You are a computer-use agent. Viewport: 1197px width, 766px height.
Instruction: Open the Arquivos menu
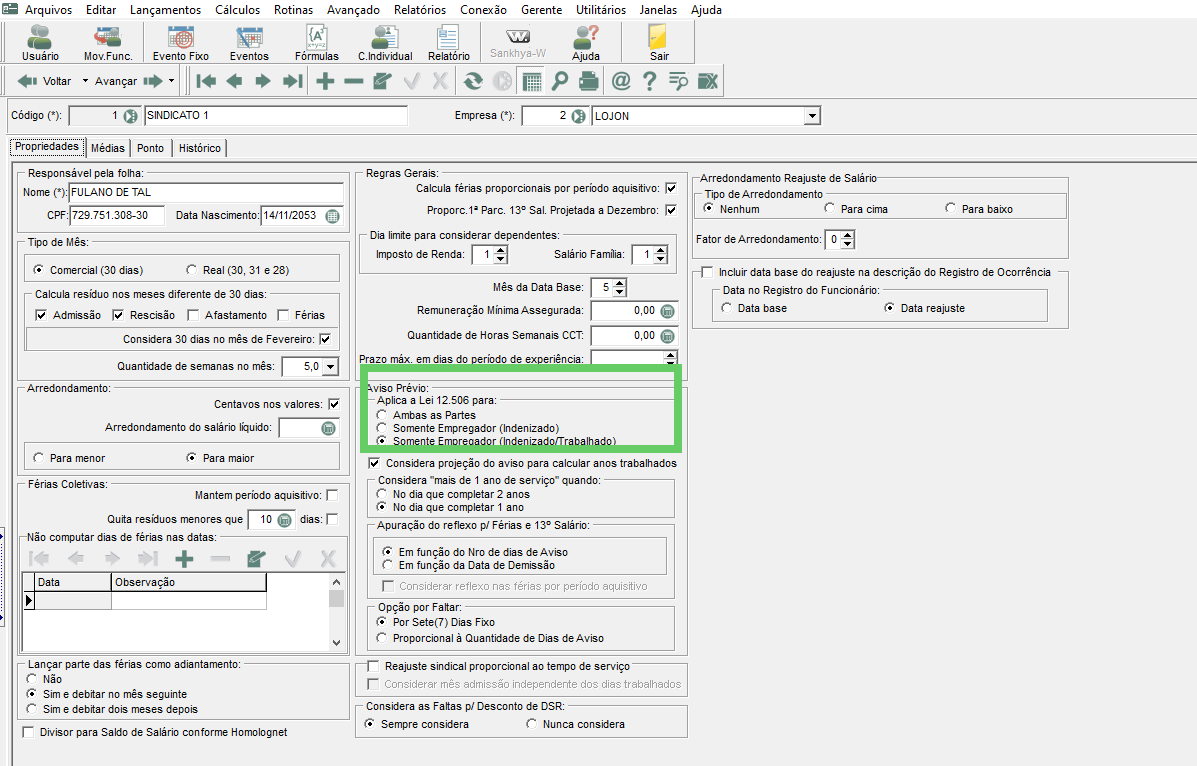click(49, 10)
